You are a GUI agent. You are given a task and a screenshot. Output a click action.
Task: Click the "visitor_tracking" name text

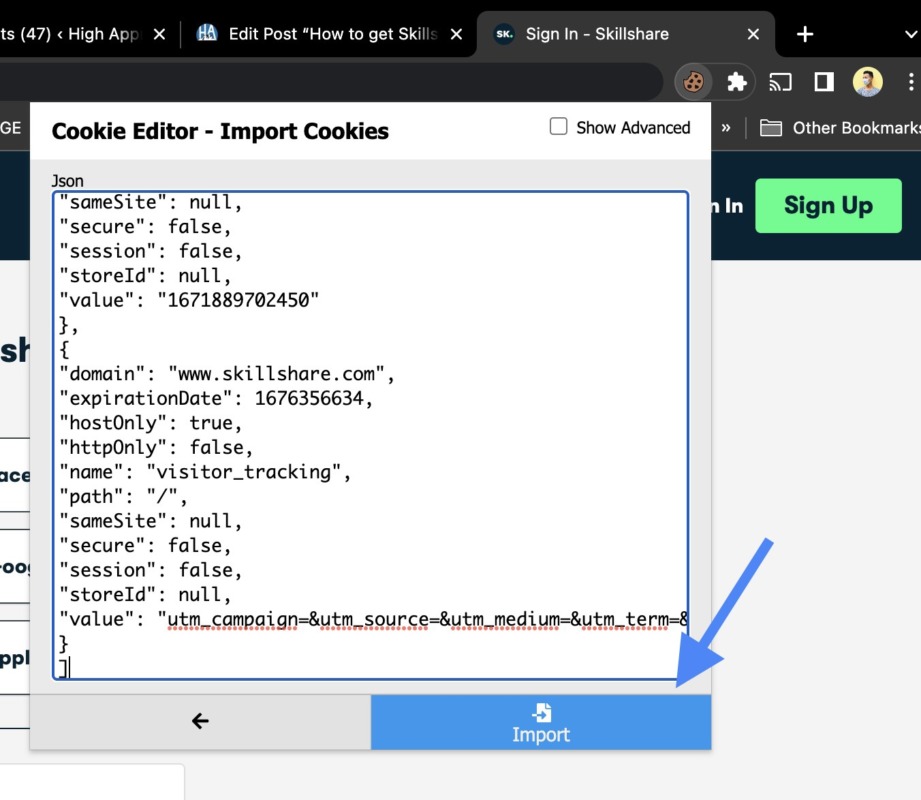pyautogui.click(x=244, y=472)
